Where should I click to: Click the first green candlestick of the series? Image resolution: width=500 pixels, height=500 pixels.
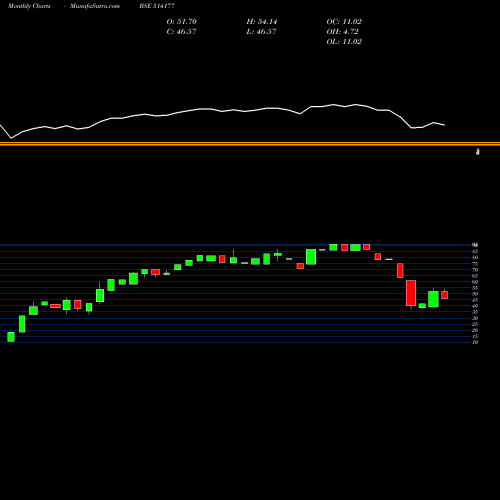tap(11, 337)
